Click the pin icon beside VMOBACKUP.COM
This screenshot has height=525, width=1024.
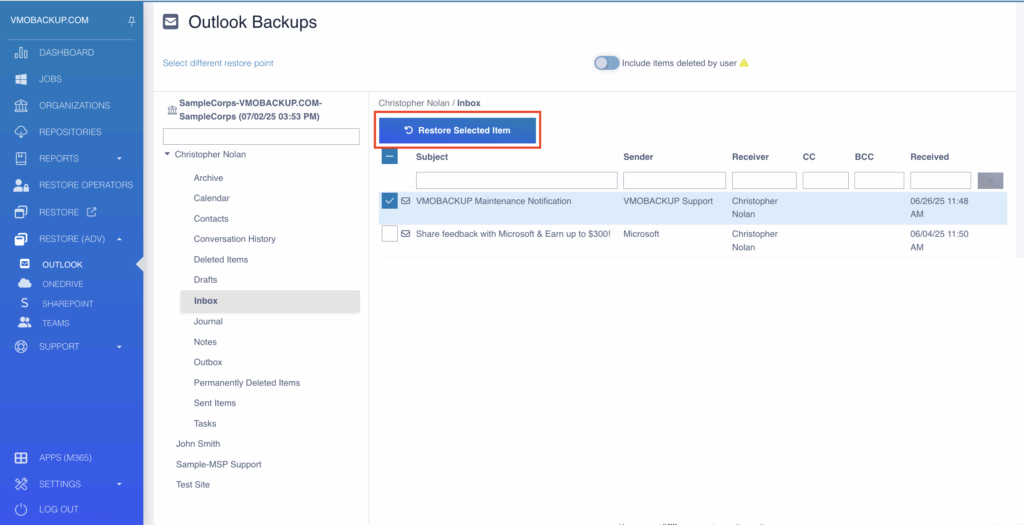(x=132, y=22)
